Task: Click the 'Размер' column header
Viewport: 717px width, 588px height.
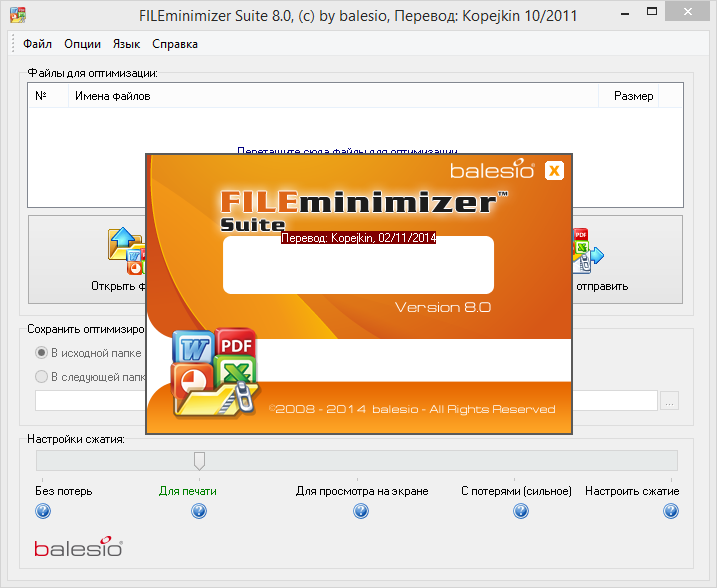Action: coord(628,96)
